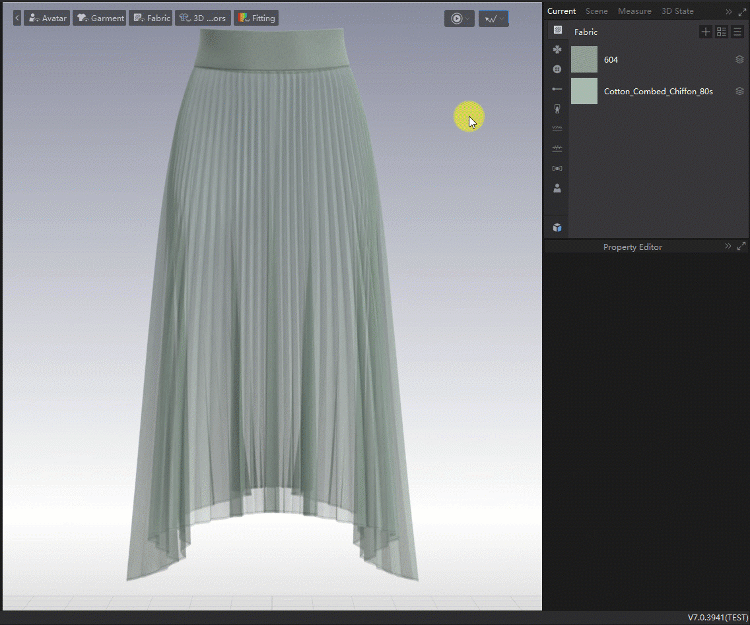Select the Cotton_Combed_Chiffon_80s fabric swatch
Screen dimensions: 750x625
tap(584, 91)
